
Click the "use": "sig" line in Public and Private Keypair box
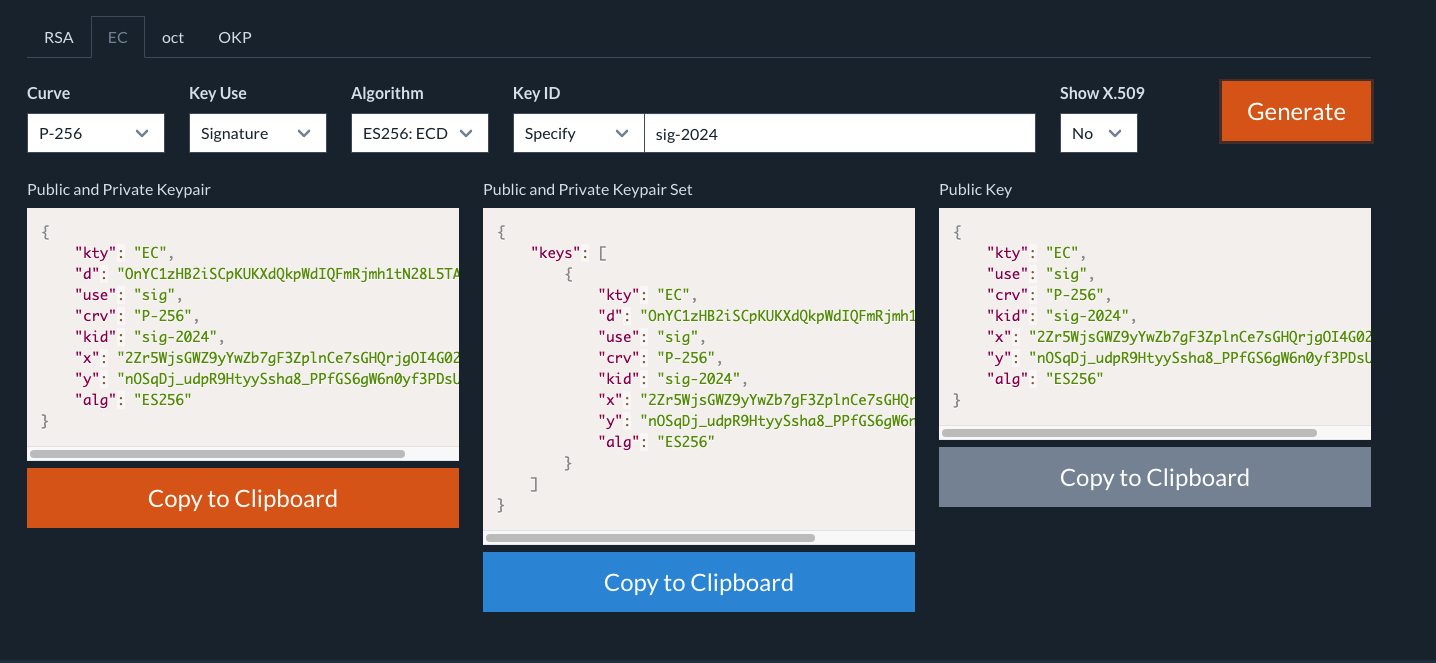pyautogui.click(x=127, y=295)
